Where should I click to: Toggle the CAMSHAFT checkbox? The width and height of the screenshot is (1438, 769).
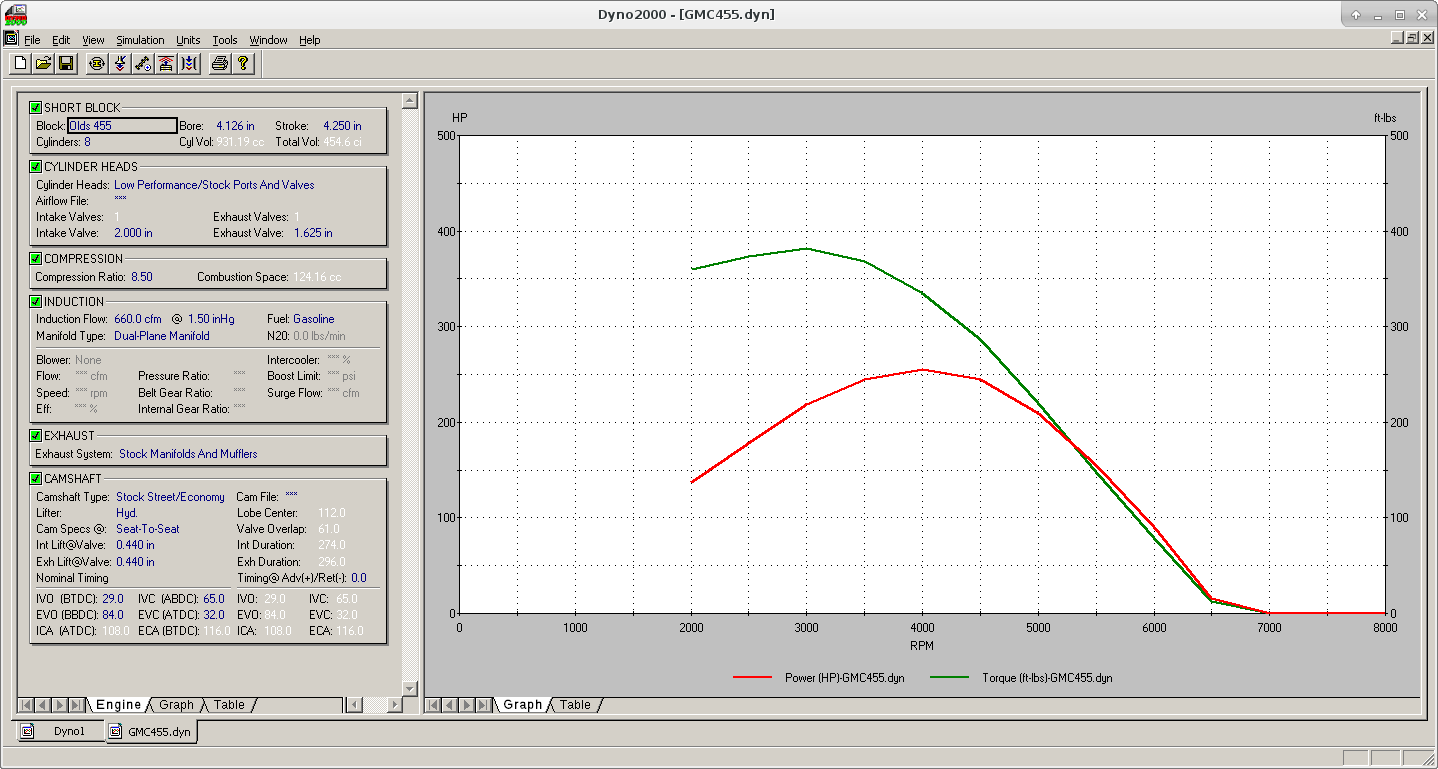pos(36,478)
